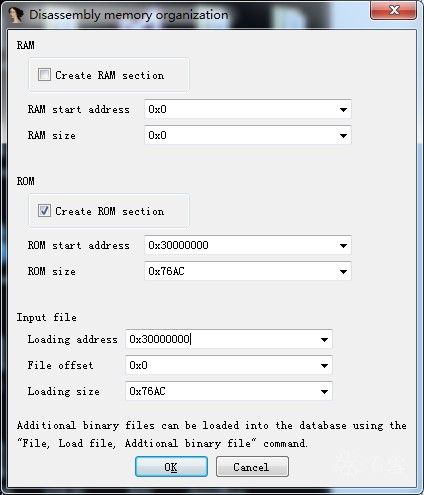
Task: Click the File offset input field
Action: (x=229, y=365)
